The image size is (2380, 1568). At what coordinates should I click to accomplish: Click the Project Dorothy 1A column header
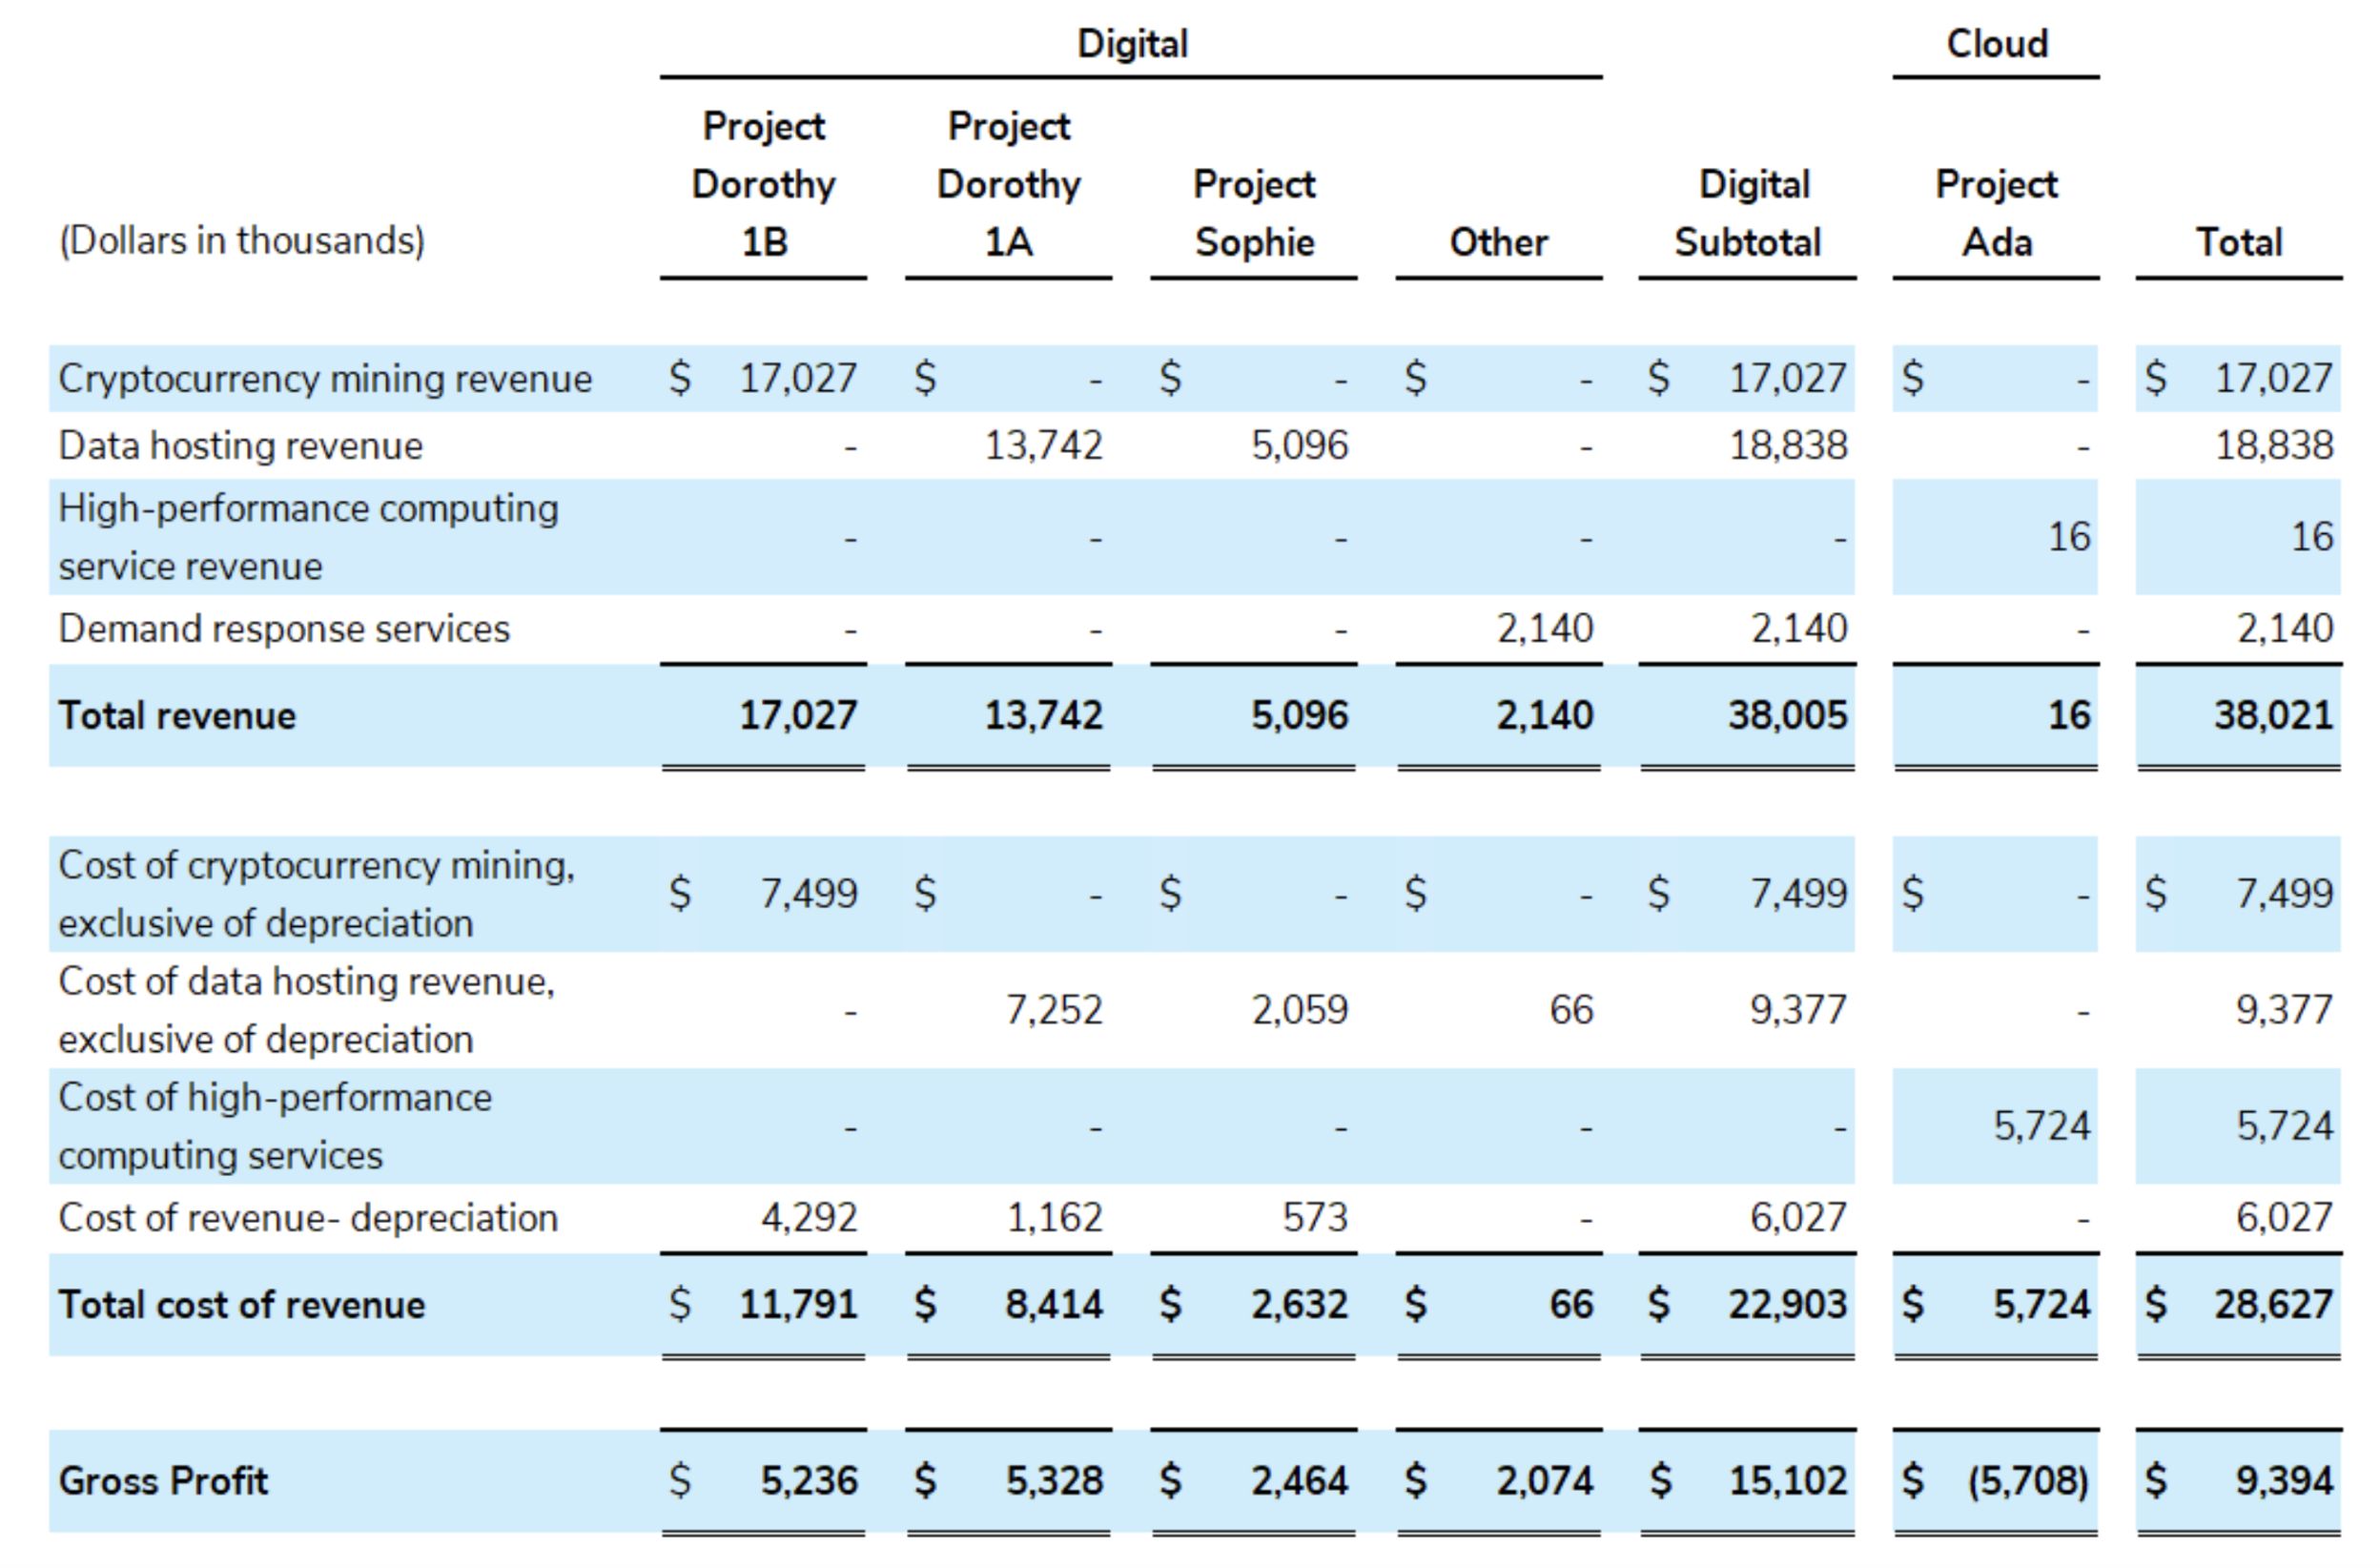(1008, 184)
